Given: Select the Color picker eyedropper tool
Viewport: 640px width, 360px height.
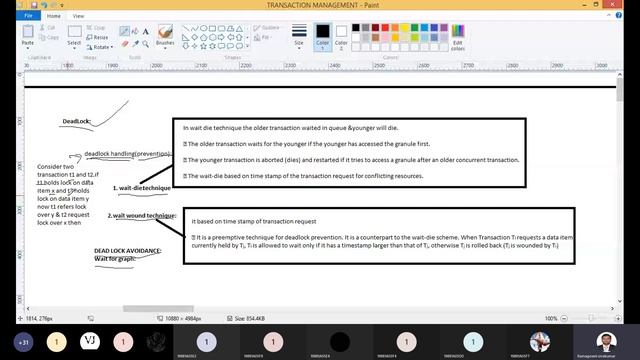Looking at the screenshot, I should click(135, 44).
